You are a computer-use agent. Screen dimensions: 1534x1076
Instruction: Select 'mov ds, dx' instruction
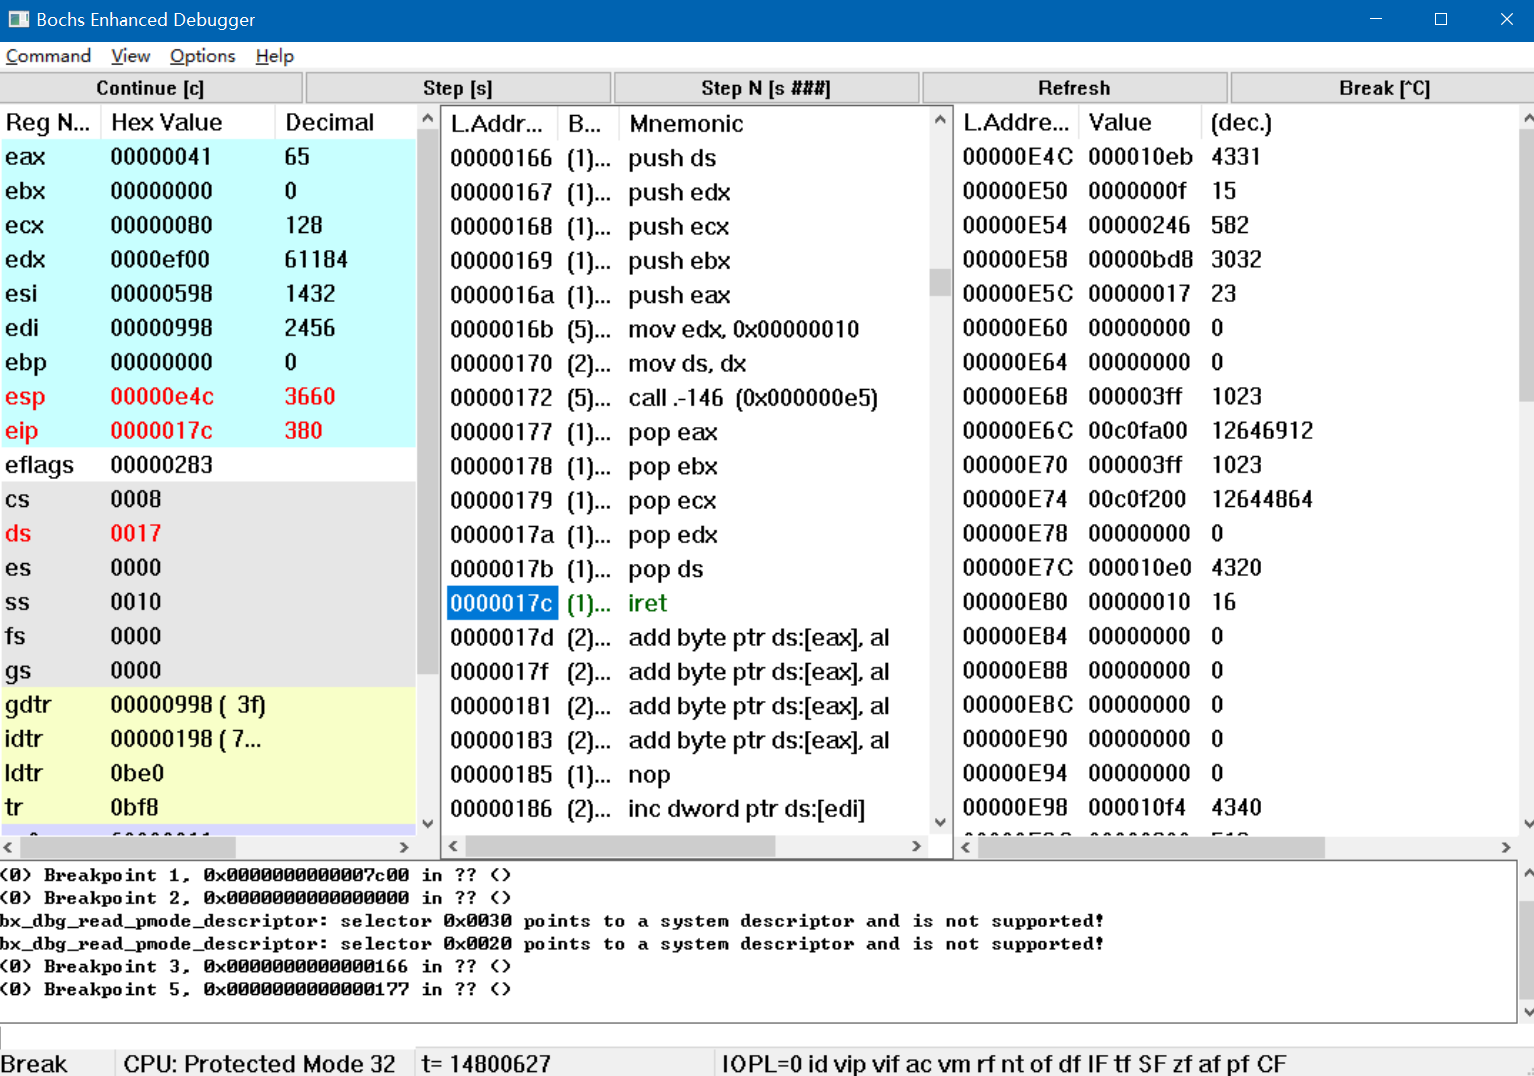(x=687, y=364)
